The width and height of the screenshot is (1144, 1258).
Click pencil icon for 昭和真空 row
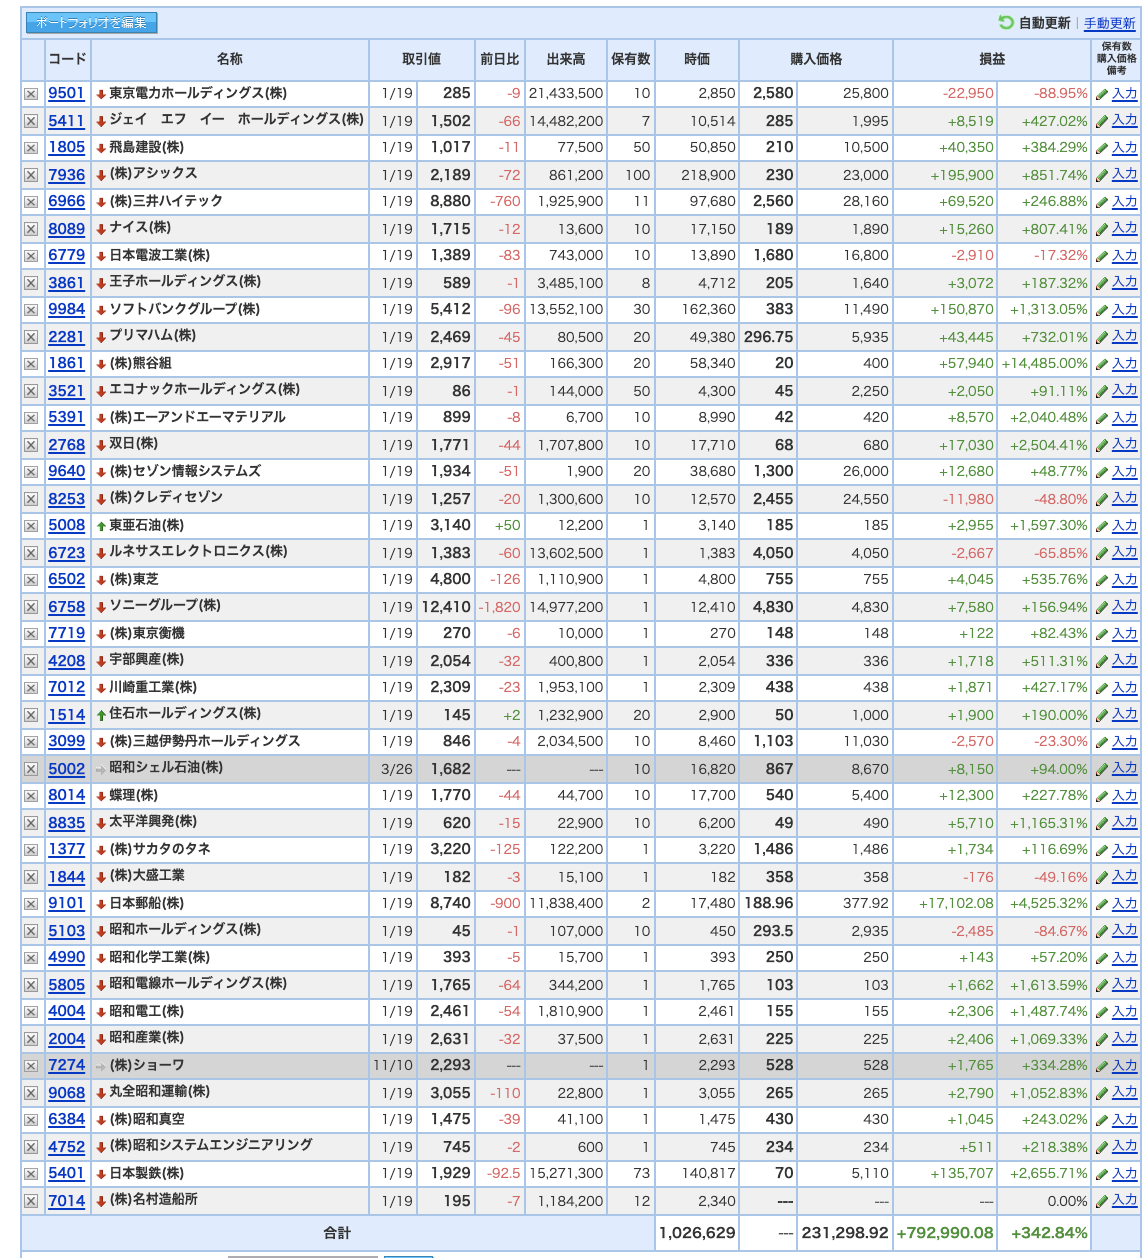tap(1101, 1120)
